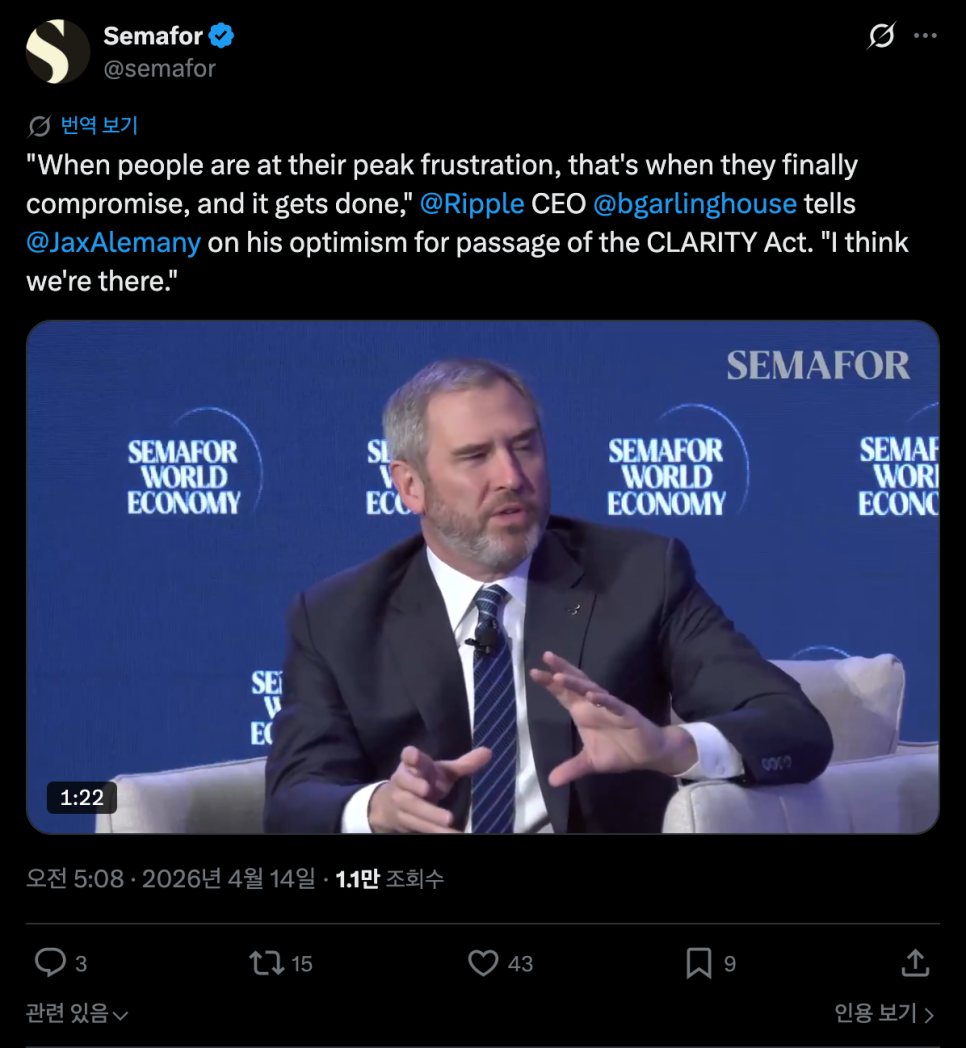Bookmark this post
The height and width of the screenshot is (1048, 966).
[x=698, y=963]
